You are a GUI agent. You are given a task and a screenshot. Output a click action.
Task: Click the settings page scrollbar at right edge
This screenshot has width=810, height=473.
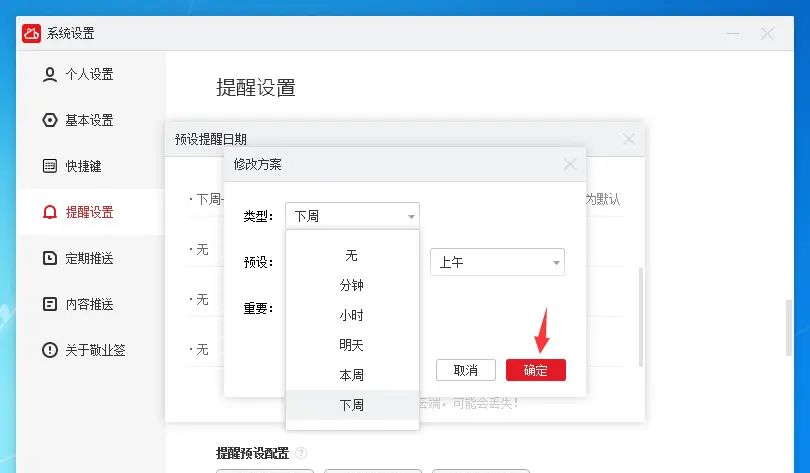coord(789,327)
